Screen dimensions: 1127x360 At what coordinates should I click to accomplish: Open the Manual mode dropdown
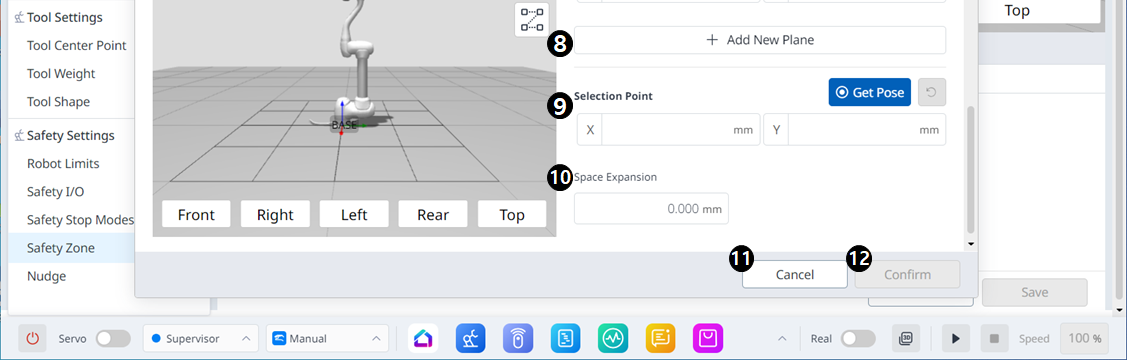pyautogui.click(x=327, y=338)
